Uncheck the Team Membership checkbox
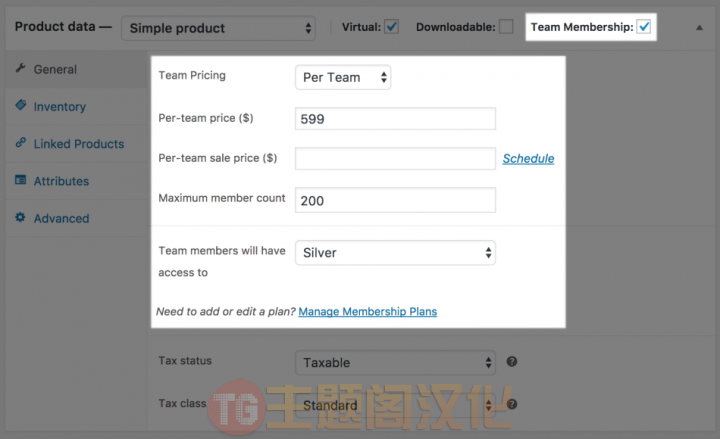720x439 pixels. pos(644,27)
